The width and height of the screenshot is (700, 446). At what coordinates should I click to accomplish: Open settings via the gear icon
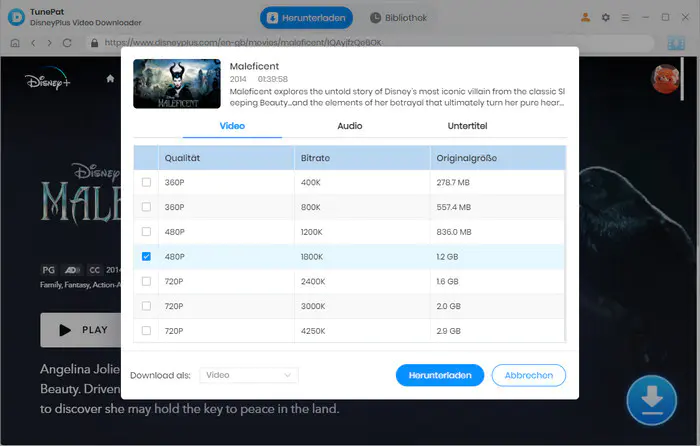point(605,17)
